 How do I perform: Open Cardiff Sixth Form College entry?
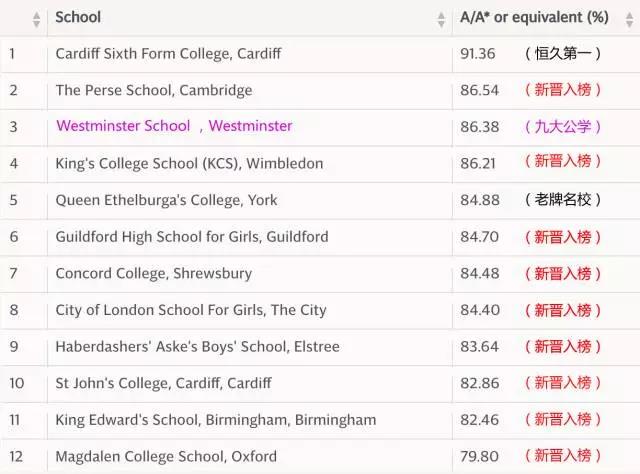tap(168, 53)
